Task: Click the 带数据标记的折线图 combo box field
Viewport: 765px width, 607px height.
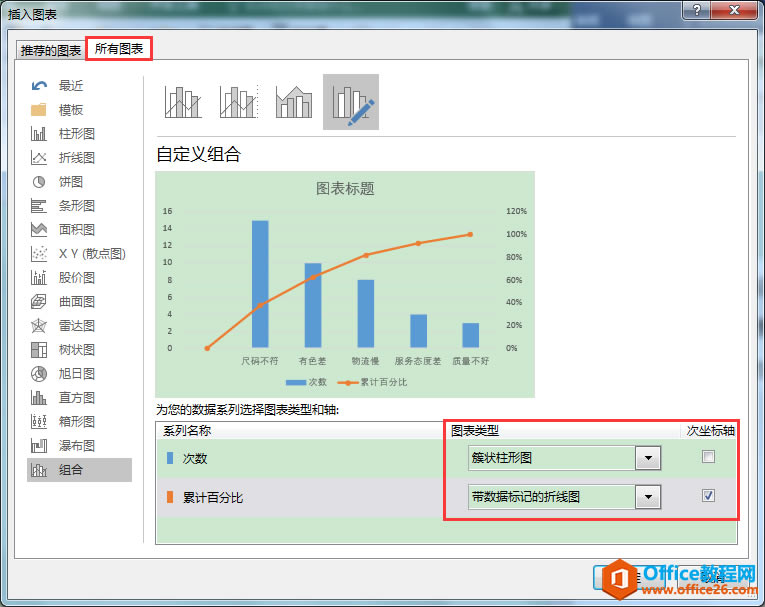Action: 552,497
